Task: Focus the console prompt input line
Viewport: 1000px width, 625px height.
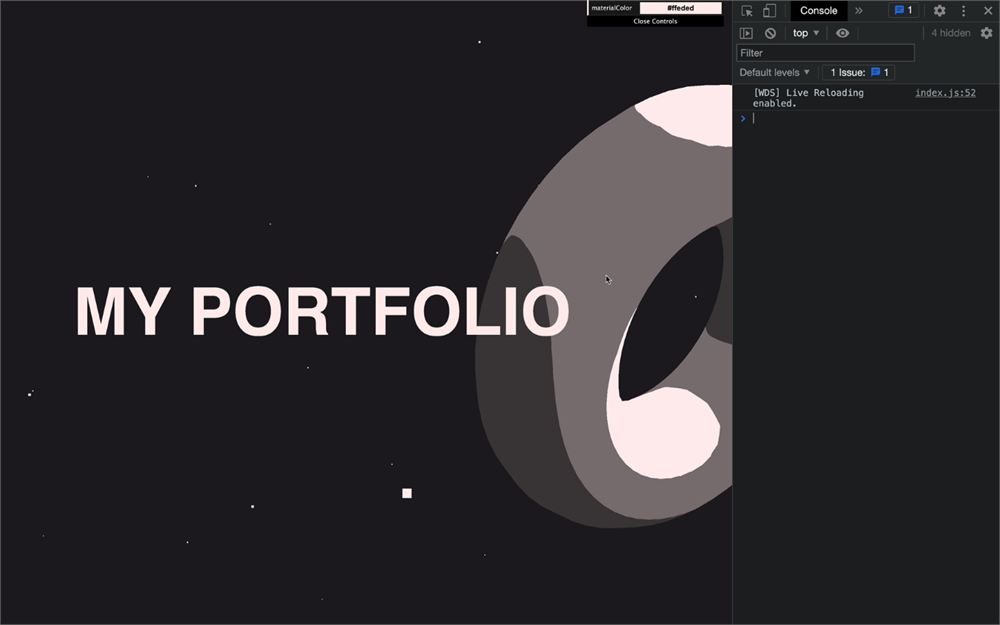Action: click(x=874, y=119)
